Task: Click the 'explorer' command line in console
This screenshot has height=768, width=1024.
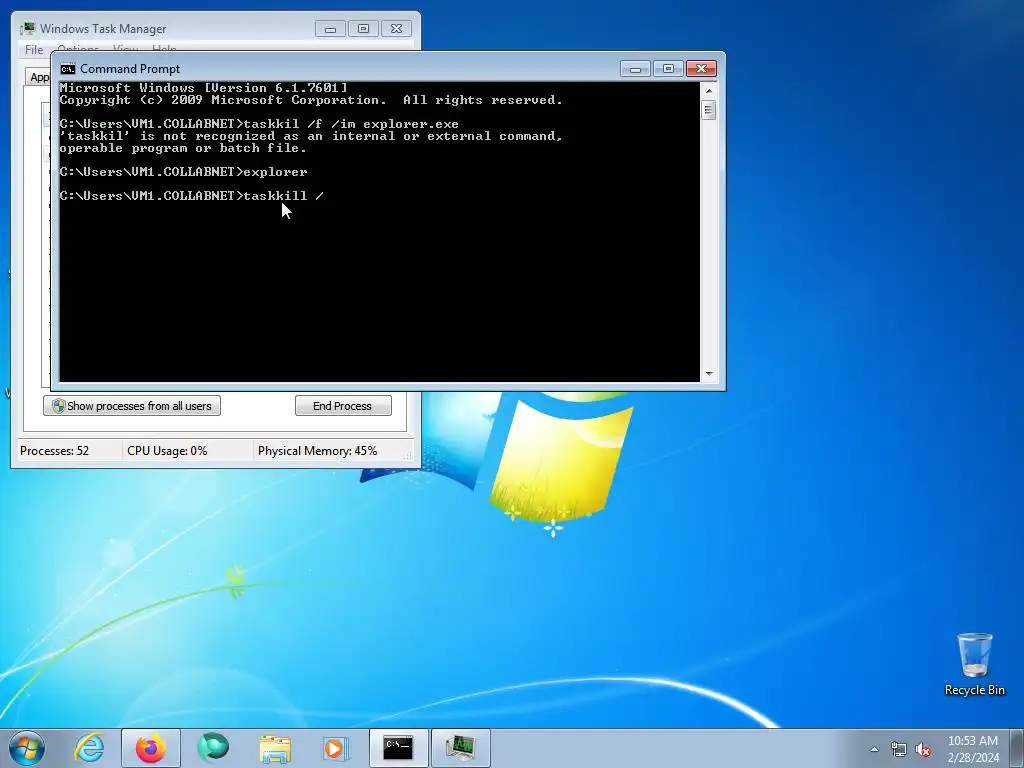Action: pyautogui.click(x=275, y=172)
